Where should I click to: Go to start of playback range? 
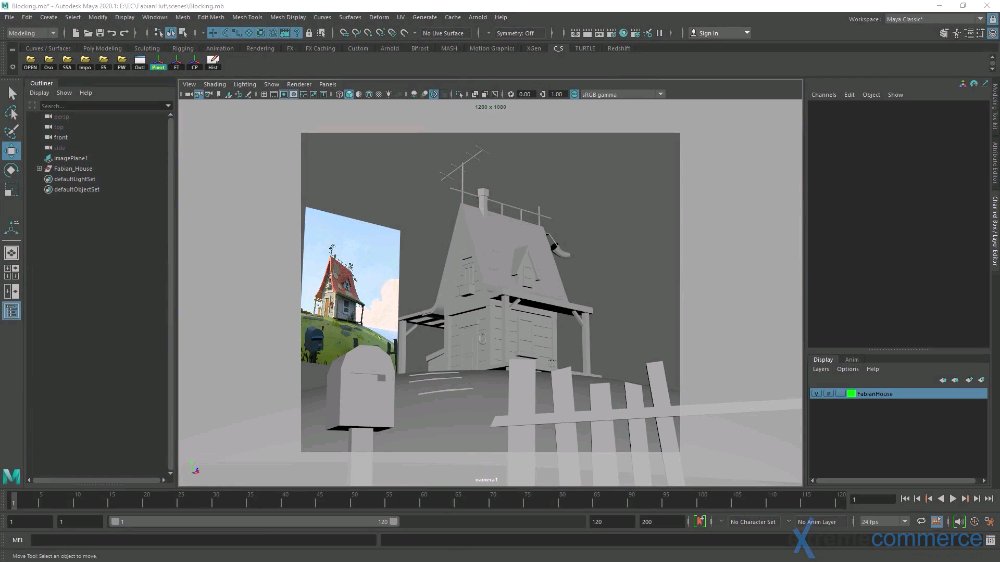pyautogui.click(x=905, y=498)
